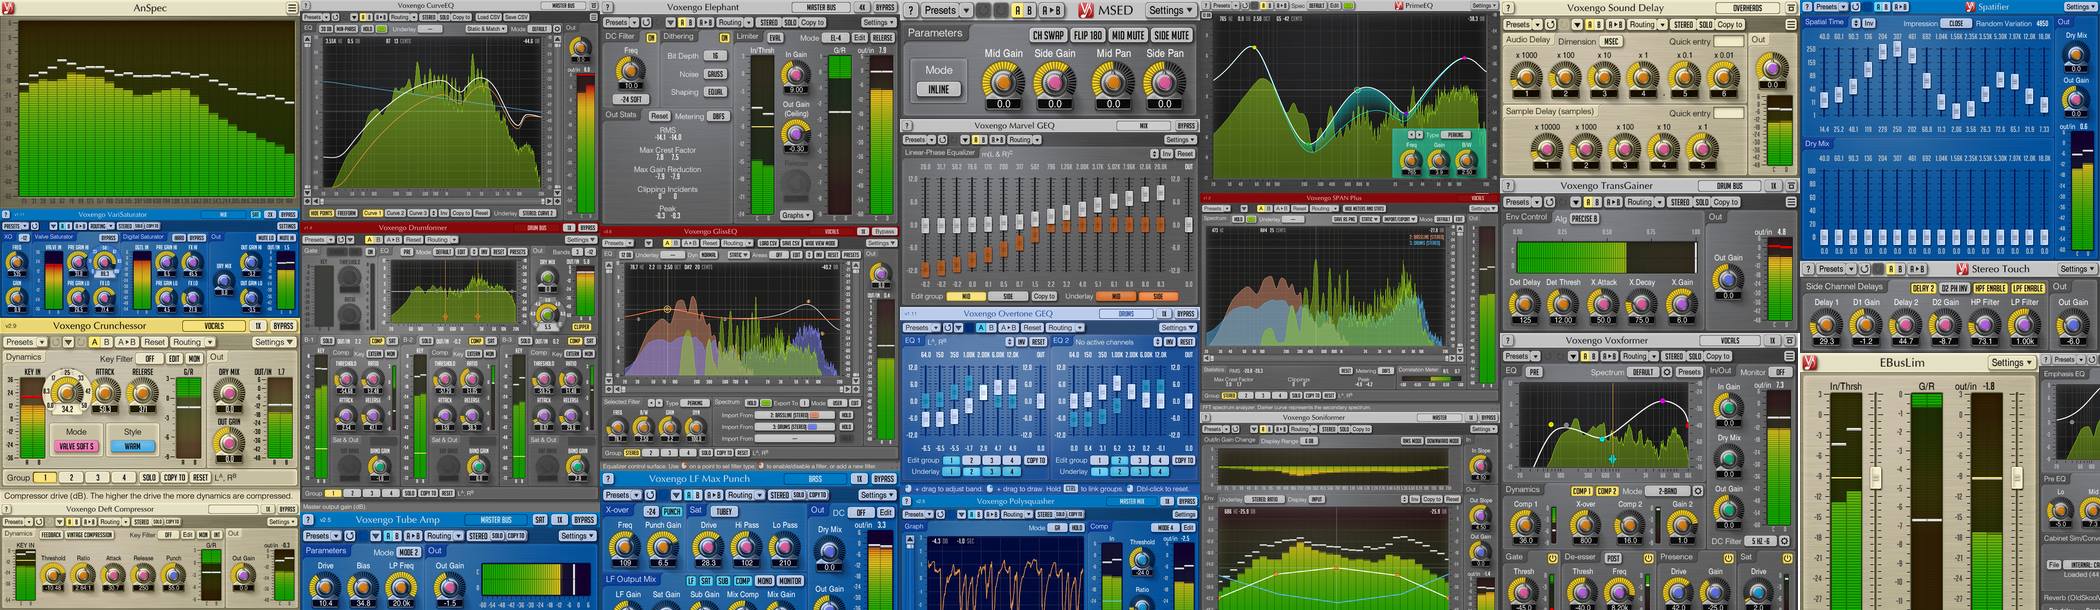Image resolution: width=2100 pixels, height=610 pixels.
Task: Open the Graphs dropdown in Elephant
Action: click(796, 215)
